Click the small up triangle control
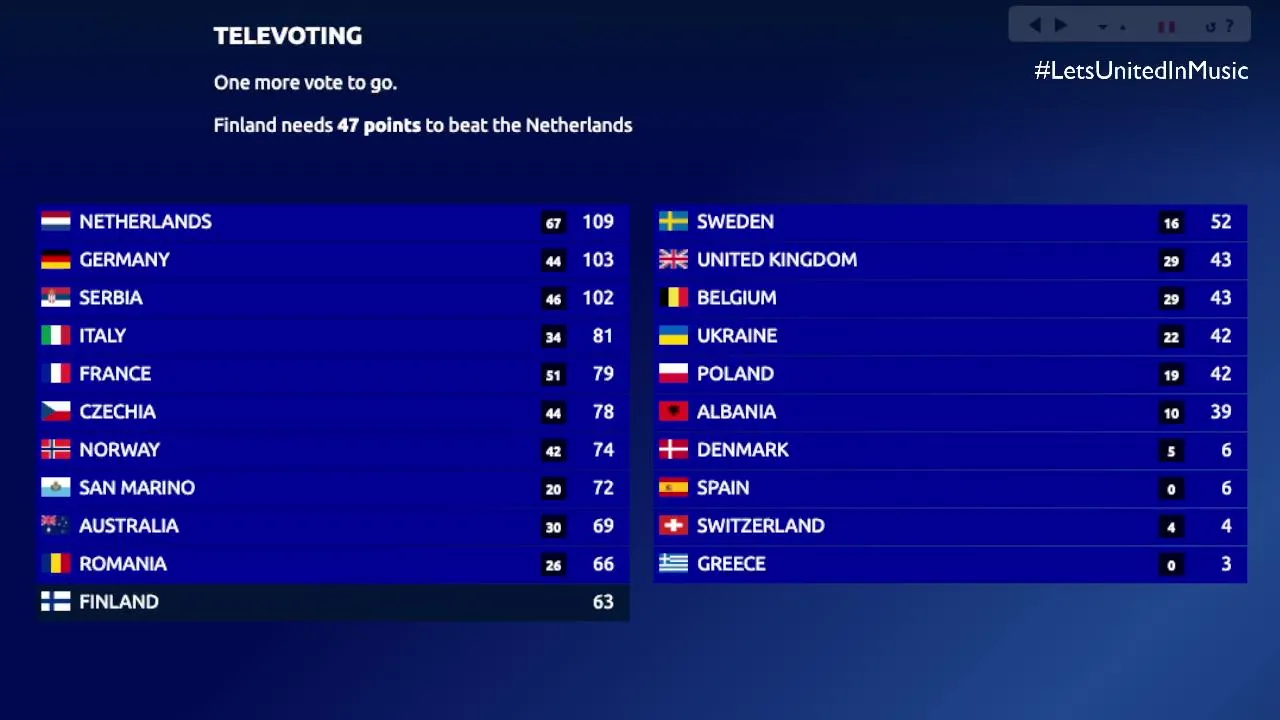The height and width of the screenshot is (720, 1280). pos(1123,28)
